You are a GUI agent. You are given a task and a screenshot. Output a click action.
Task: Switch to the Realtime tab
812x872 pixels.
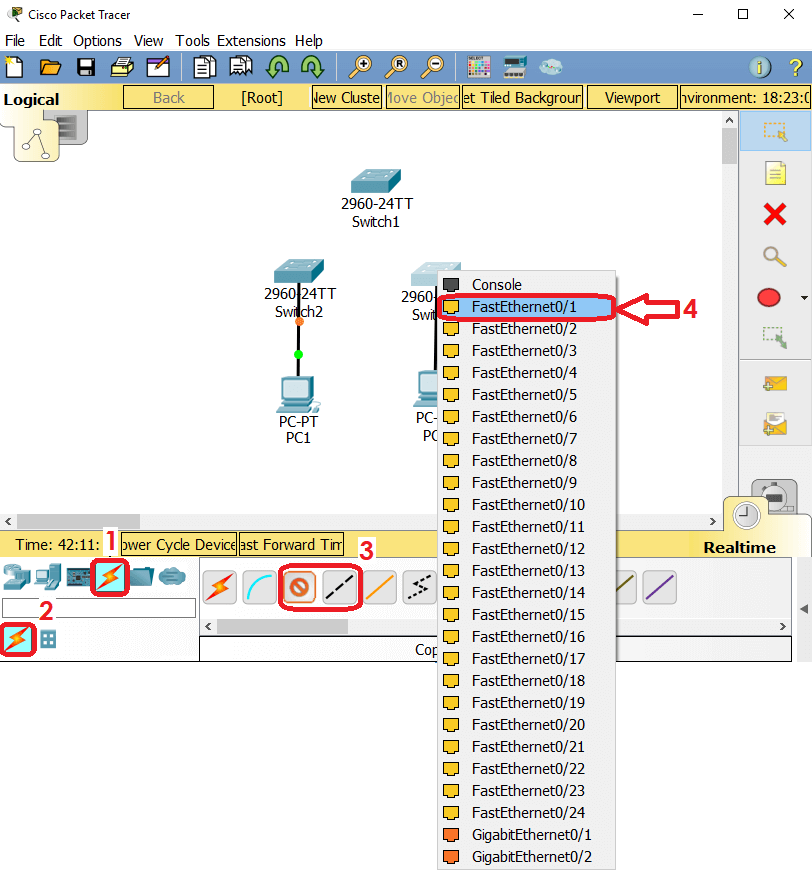[739, 547]
